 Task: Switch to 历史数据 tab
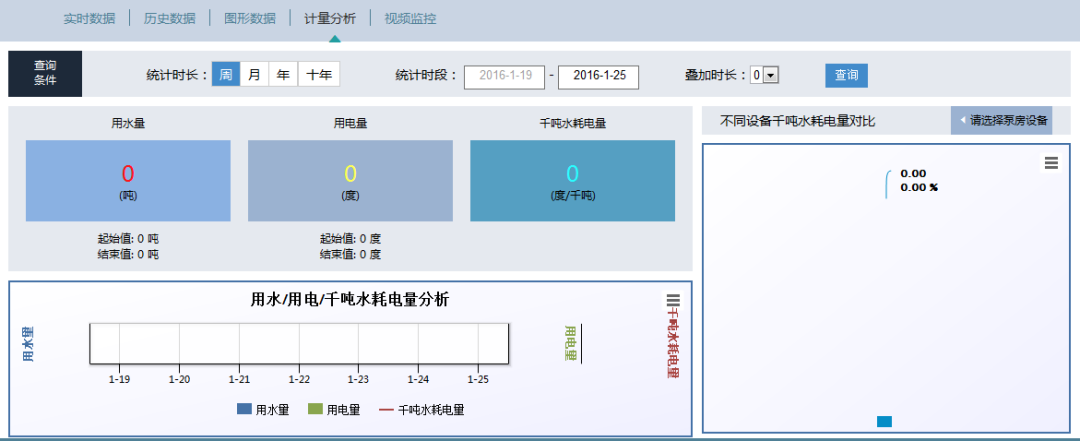(169, 19)
